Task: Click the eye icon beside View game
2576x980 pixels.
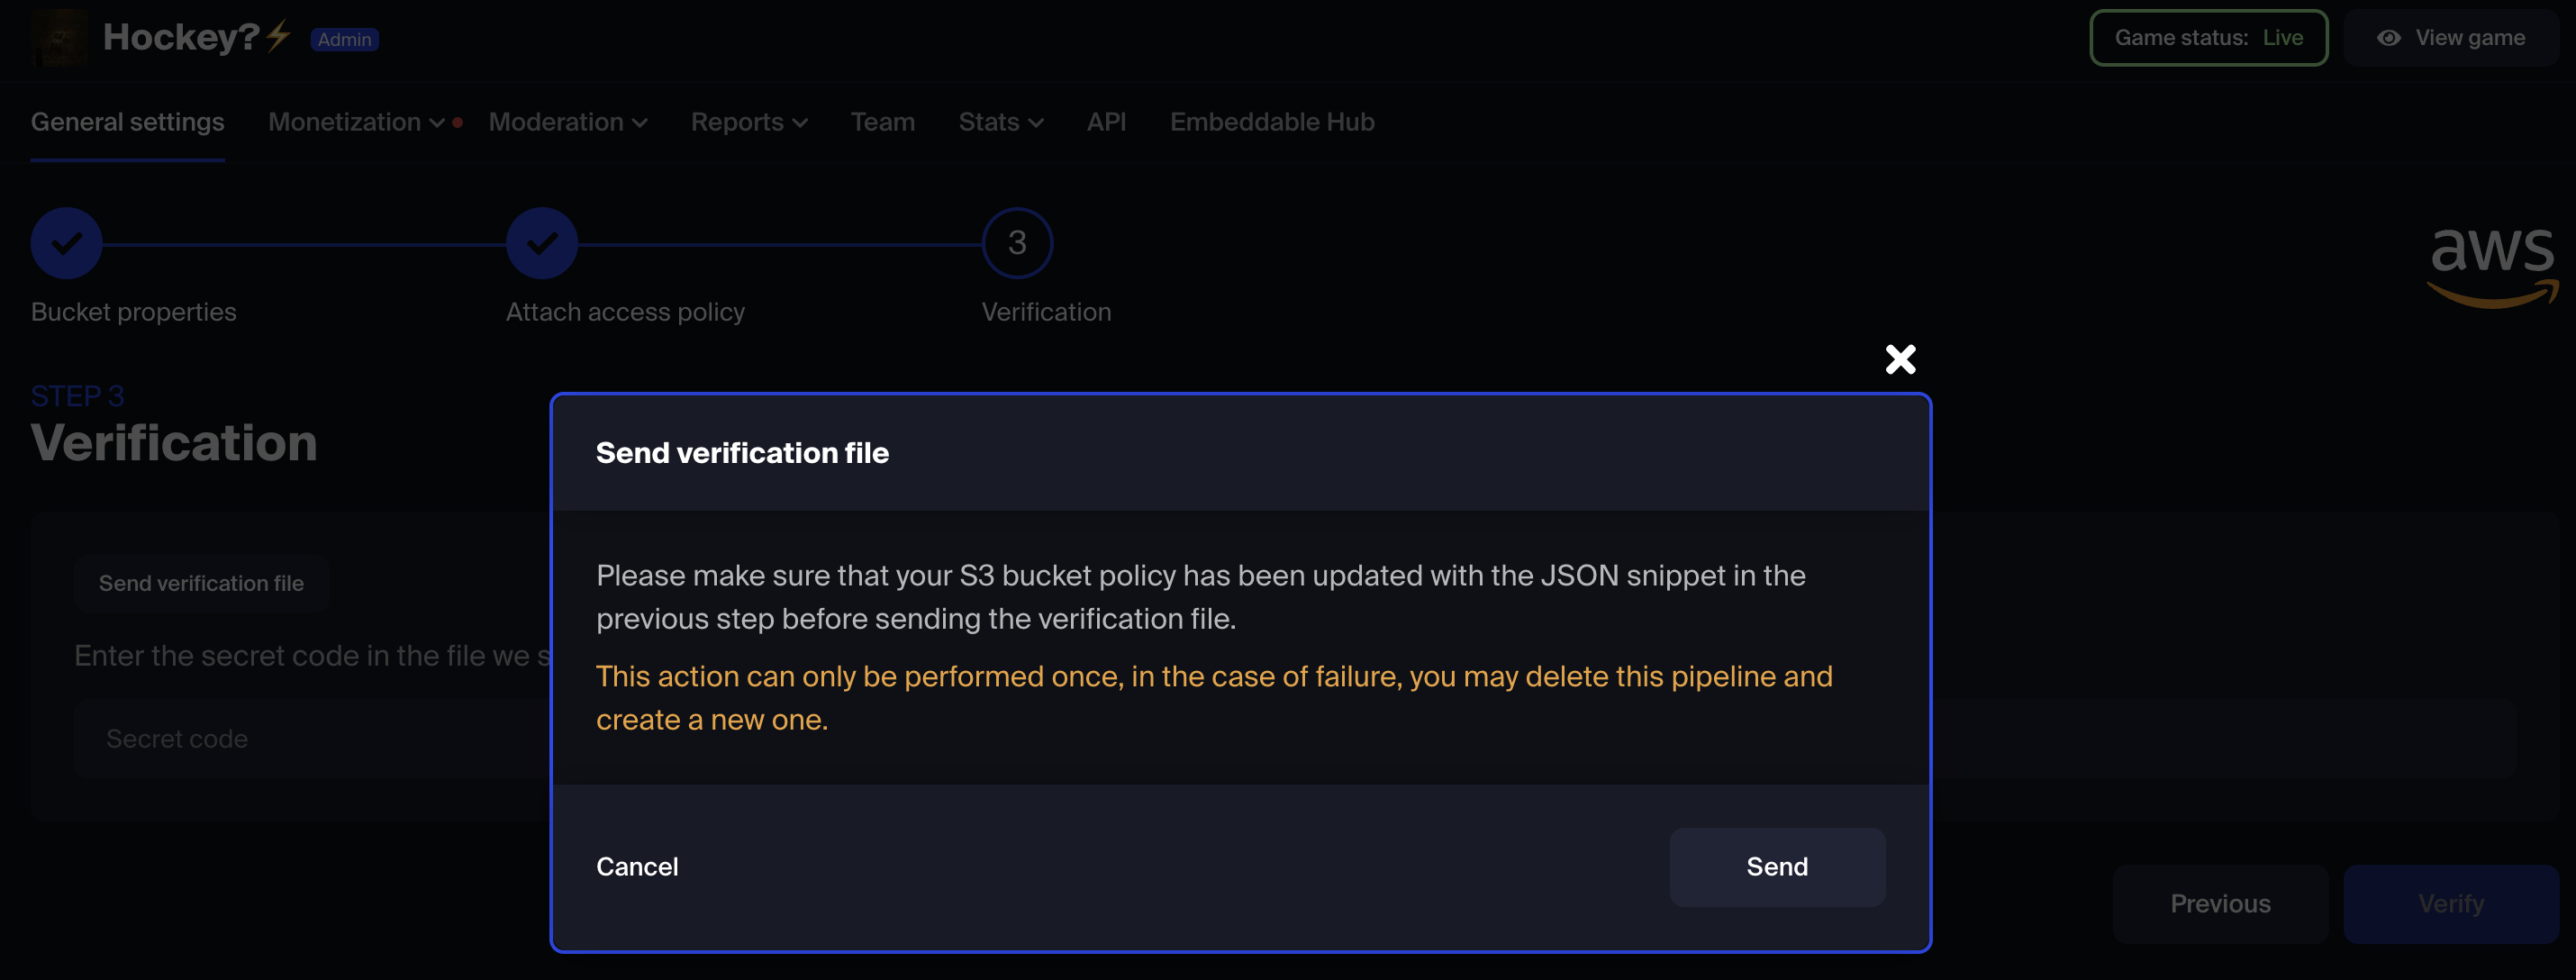Action: click(2390, 37)
